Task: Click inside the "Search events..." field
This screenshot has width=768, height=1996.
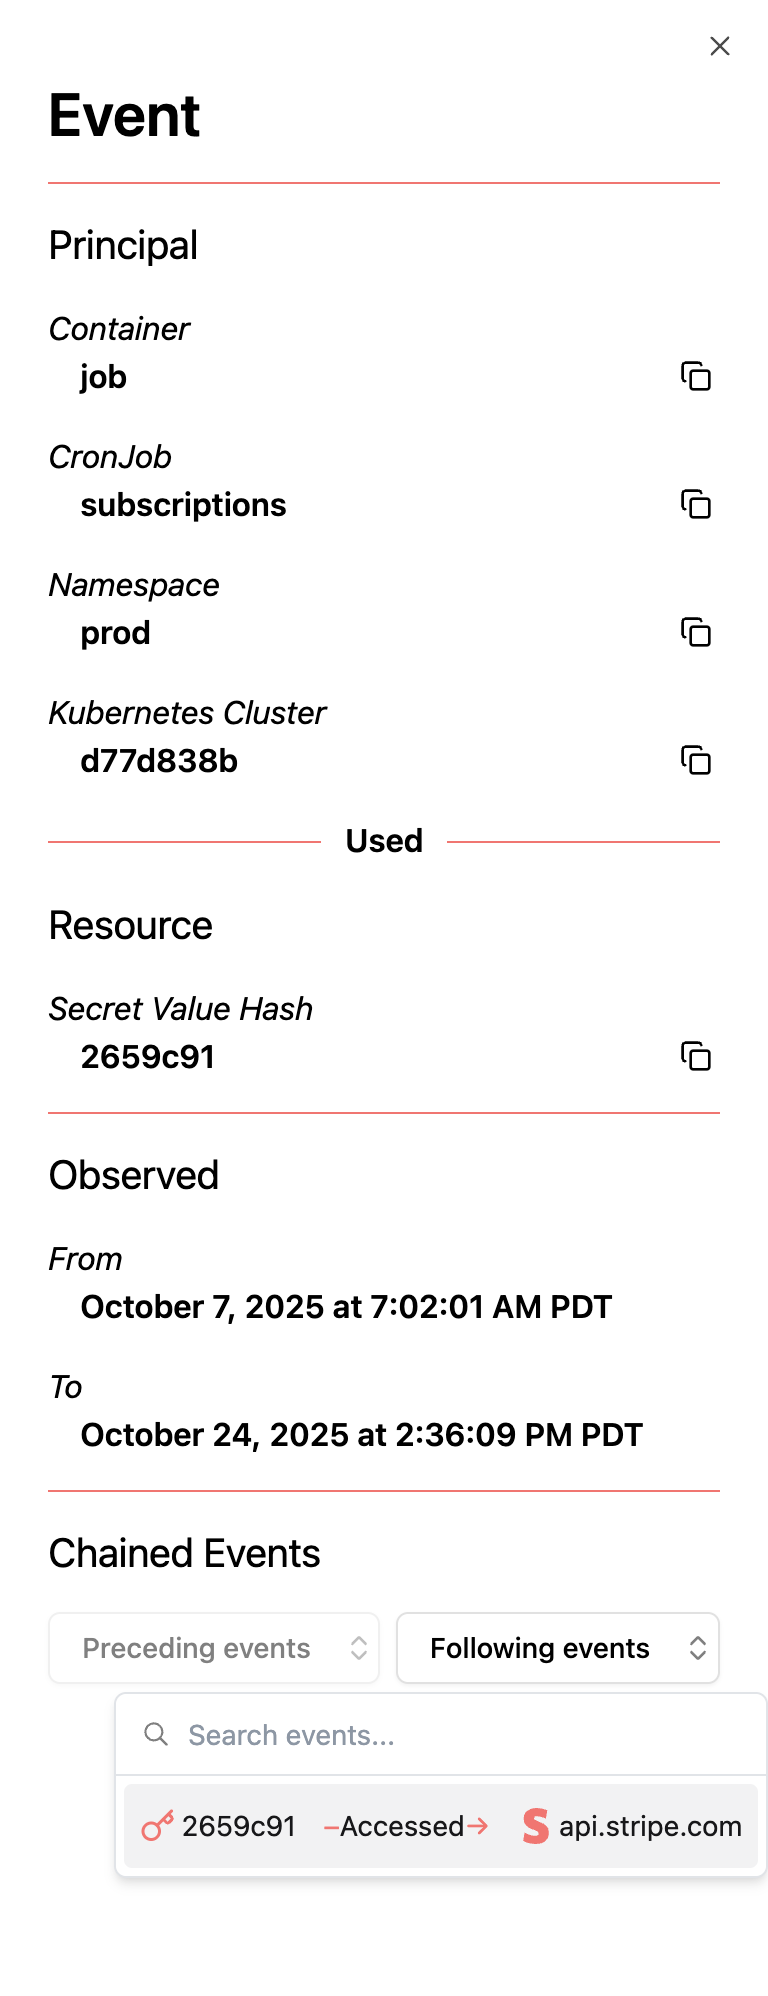Action: pyautogui.click(x=300, y=1735)
